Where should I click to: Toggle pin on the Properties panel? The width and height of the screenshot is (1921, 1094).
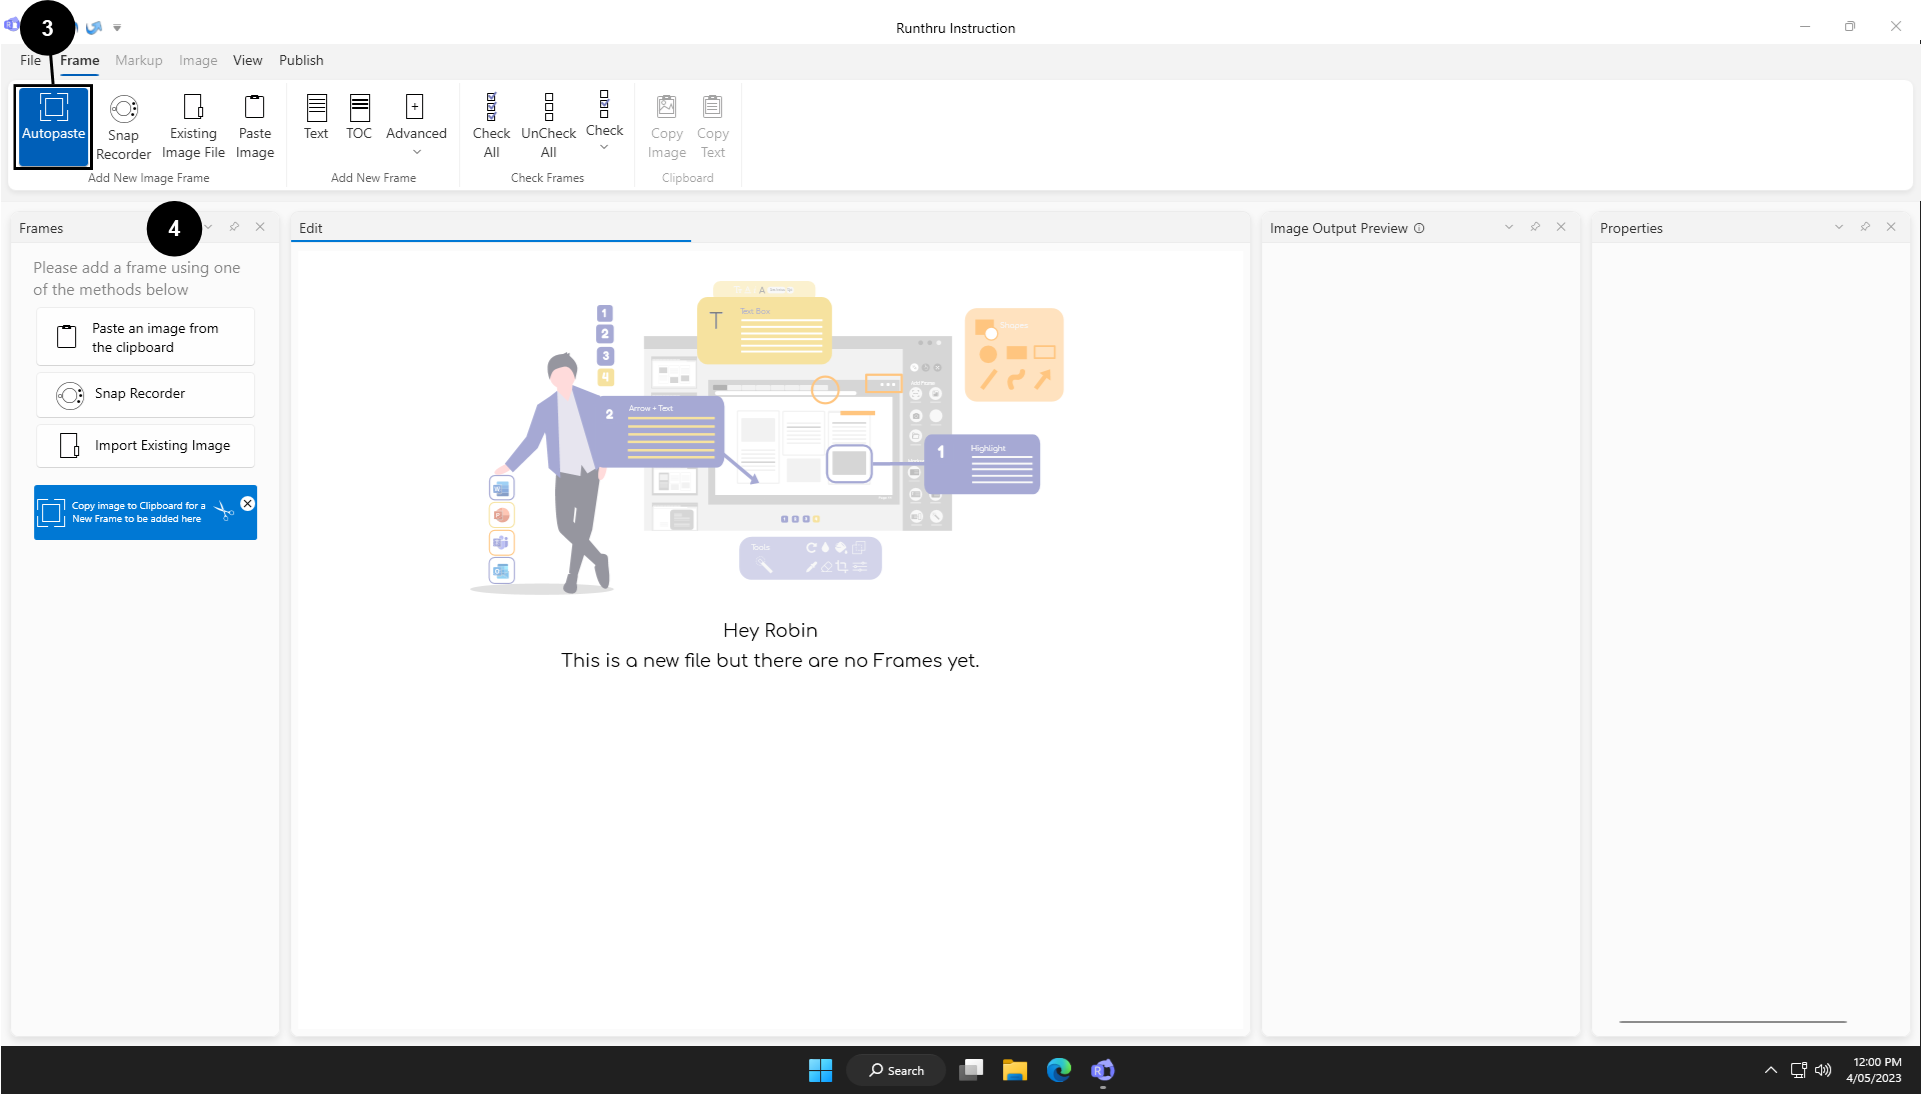1865,227
